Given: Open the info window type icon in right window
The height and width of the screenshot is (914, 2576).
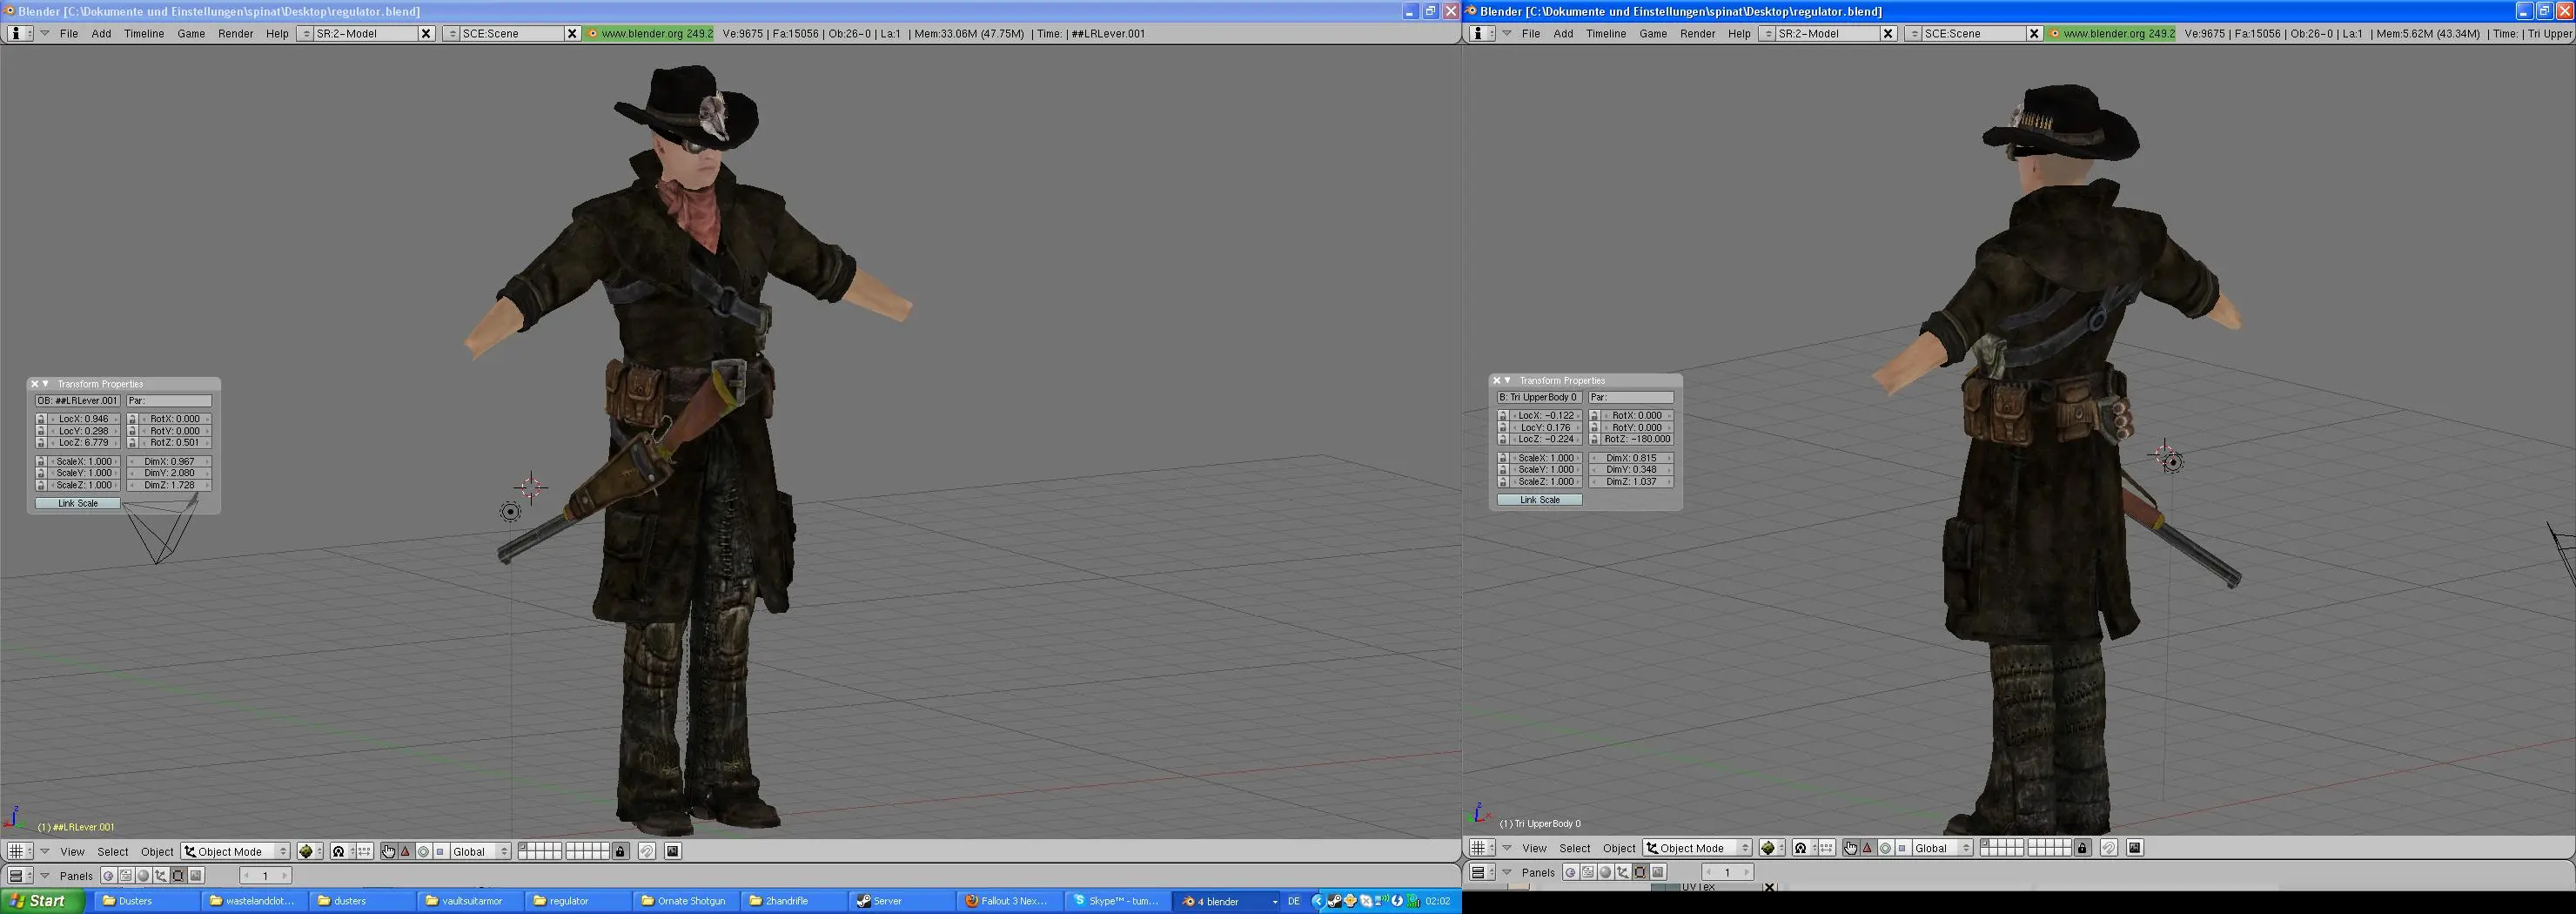Looking at the screenshot, I should 1482,34.
